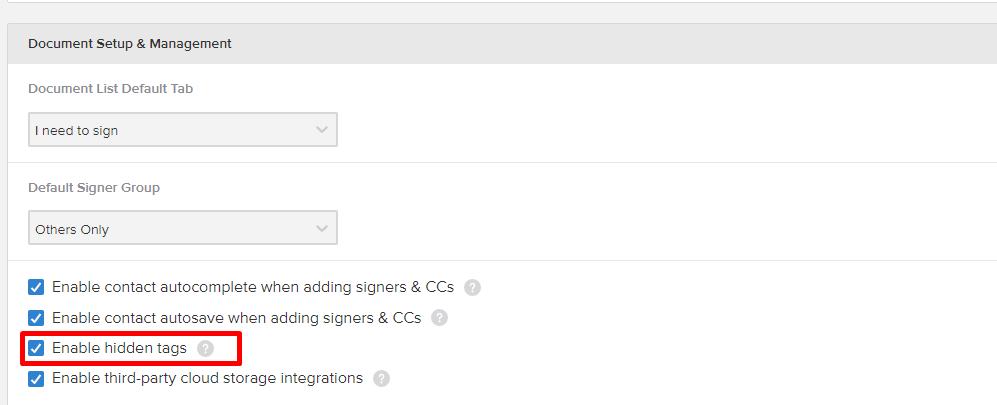This screenshot has height=405, width=997.
Task: Toggle the Enable hidden tags checkbox
Action: pyautogui.click(x=36, y=348)
